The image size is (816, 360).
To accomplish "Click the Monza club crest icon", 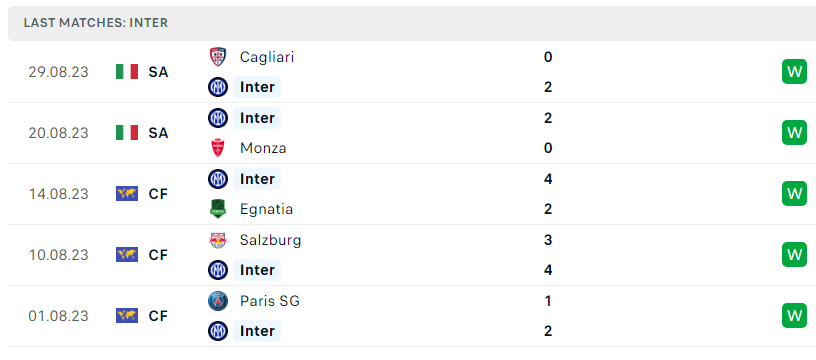I will (218, 148).
